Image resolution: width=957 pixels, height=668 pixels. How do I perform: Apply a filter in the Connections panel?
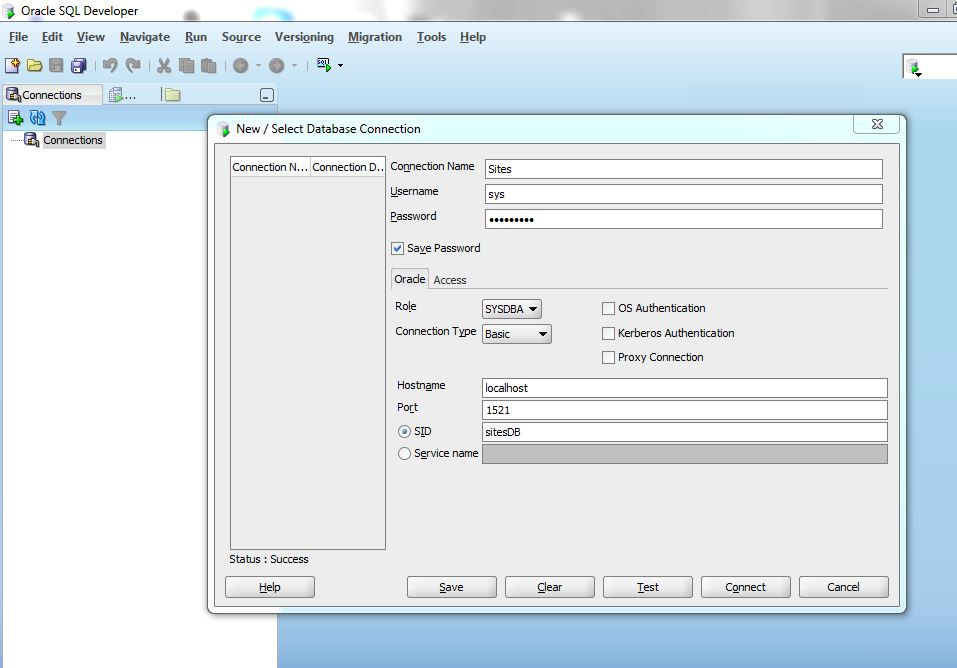60,117
